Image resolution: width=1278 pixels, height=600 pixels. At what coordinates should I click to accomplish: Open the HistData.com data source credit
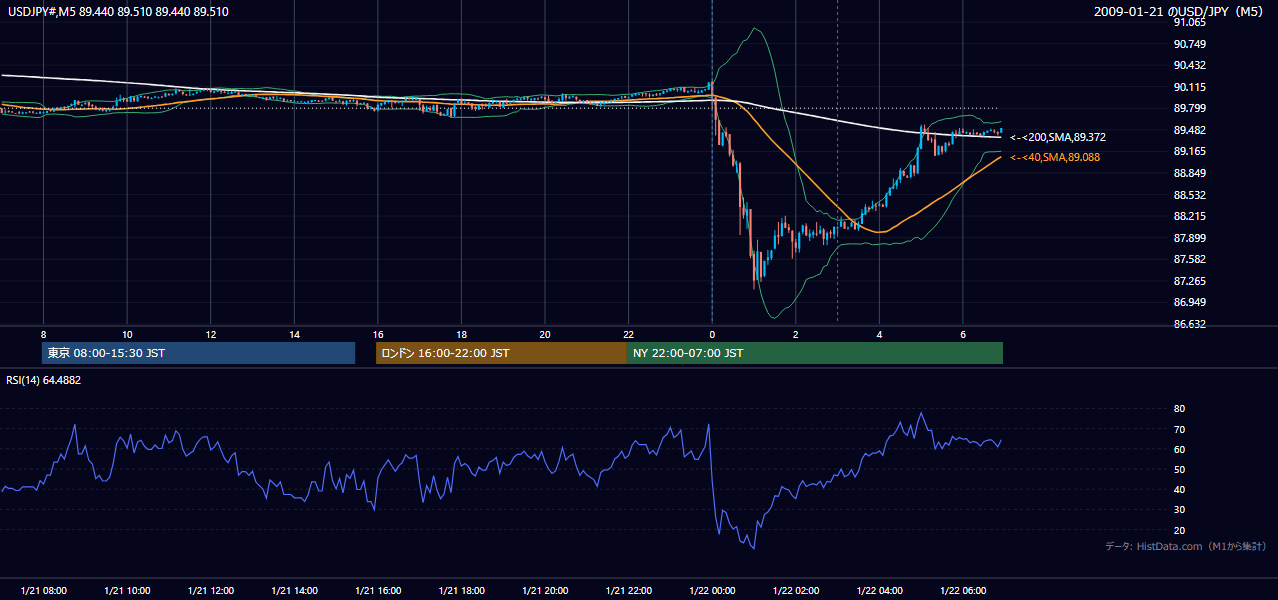pyautogui.click(x=1186, y=546)
